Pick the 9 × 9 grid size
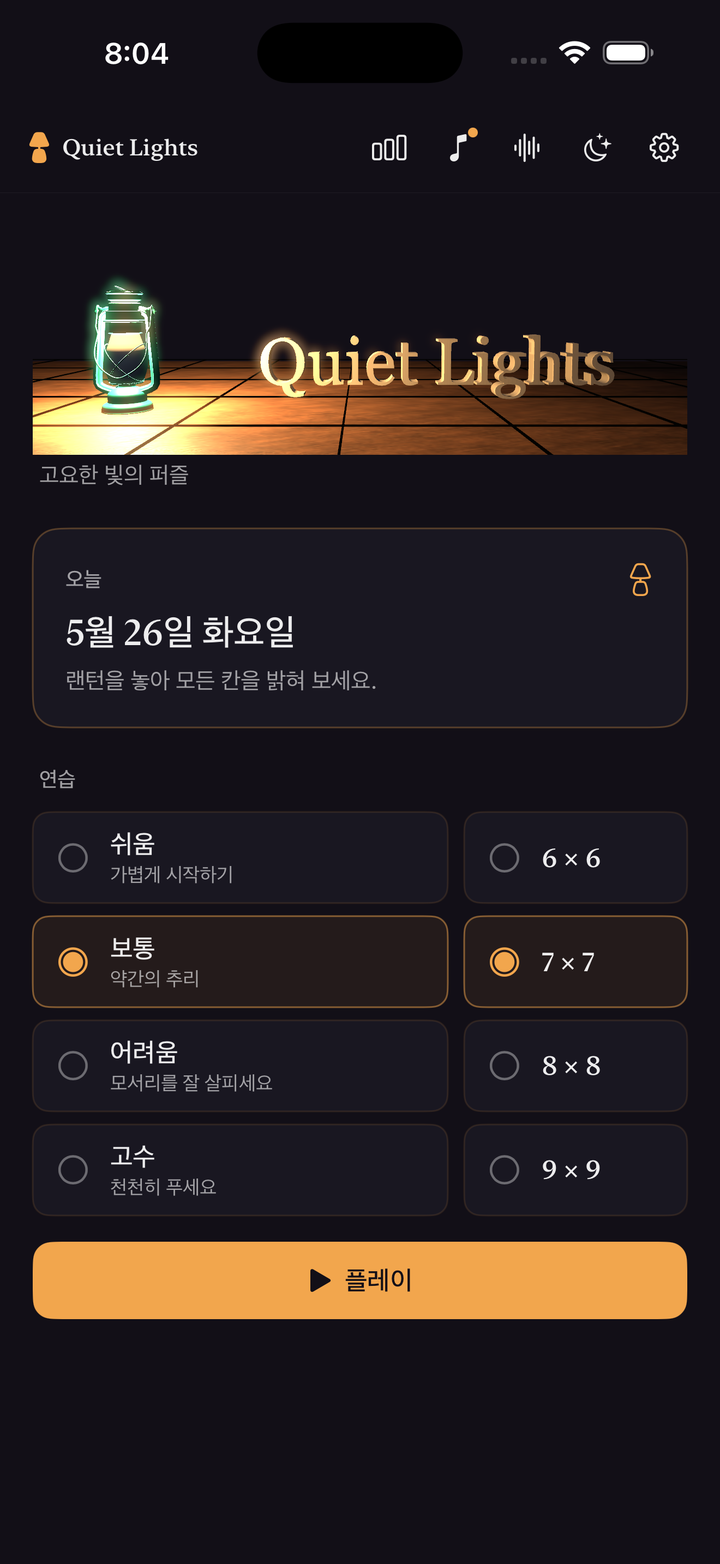720x1564 pixels. tap(576, 1170)
